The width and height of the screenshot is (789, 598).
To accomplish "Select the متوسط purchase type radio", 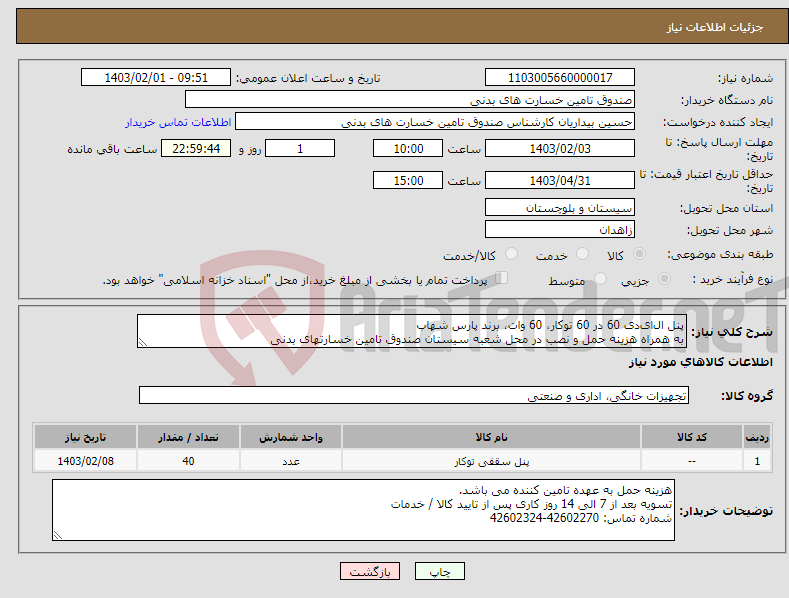I will pos(600,279).
